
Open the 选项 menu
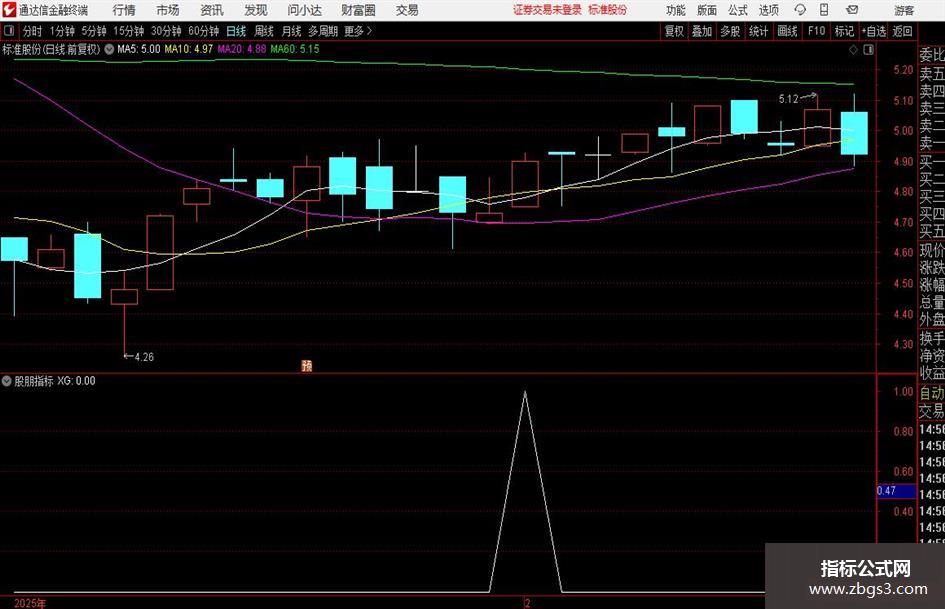(768, 10)
